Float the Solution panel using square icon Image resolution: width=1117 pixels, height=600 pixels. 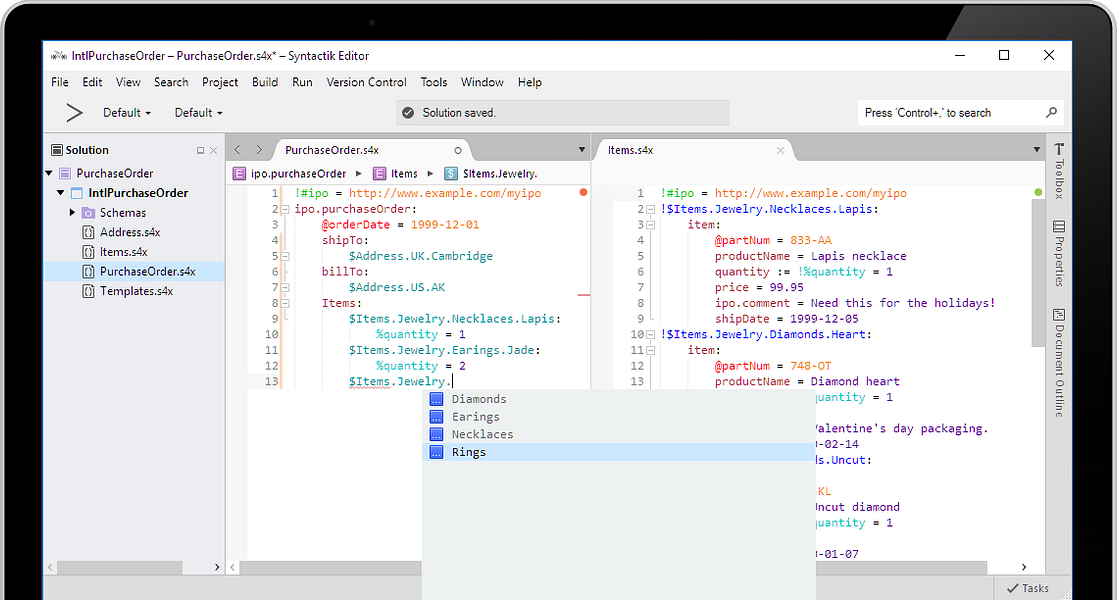[201, 150]
